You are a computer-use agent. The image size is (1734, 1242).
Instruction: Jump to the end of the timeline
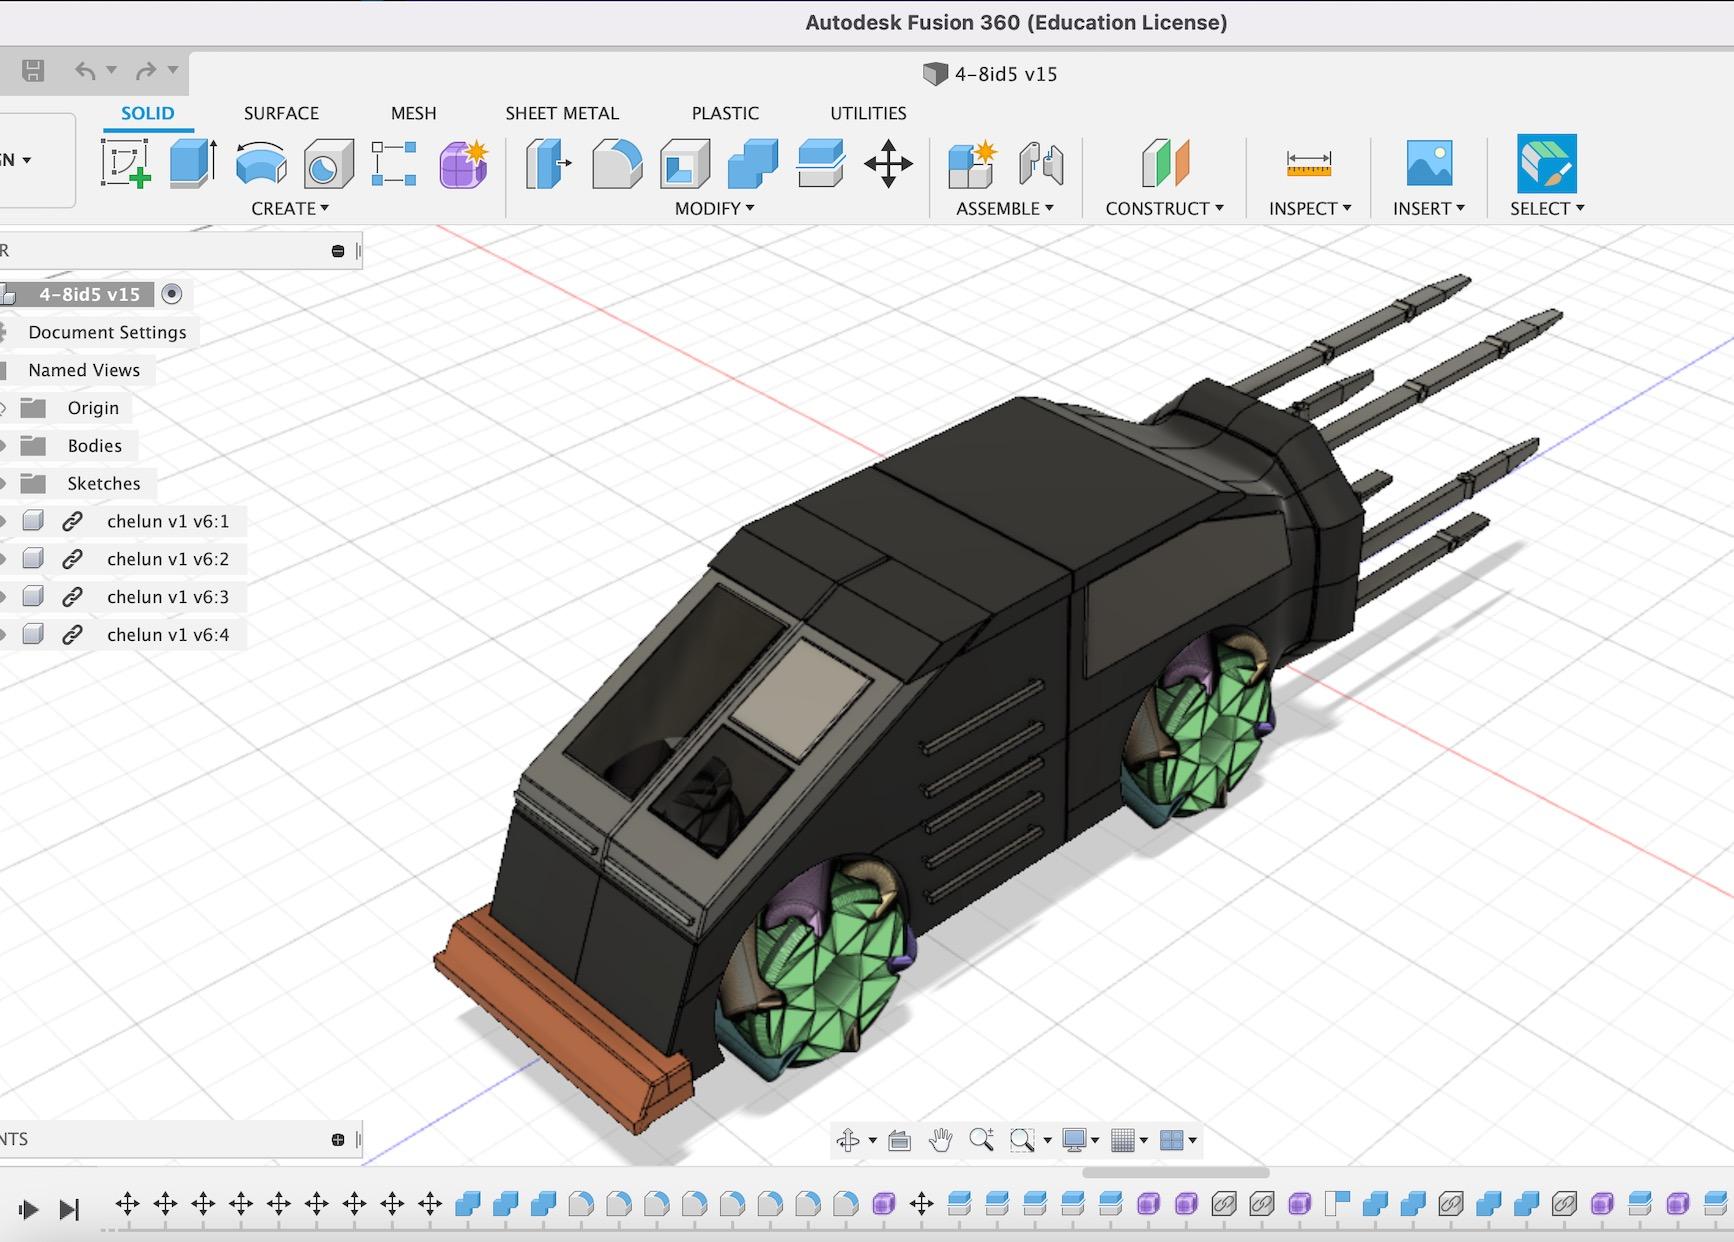point(69,1210)
